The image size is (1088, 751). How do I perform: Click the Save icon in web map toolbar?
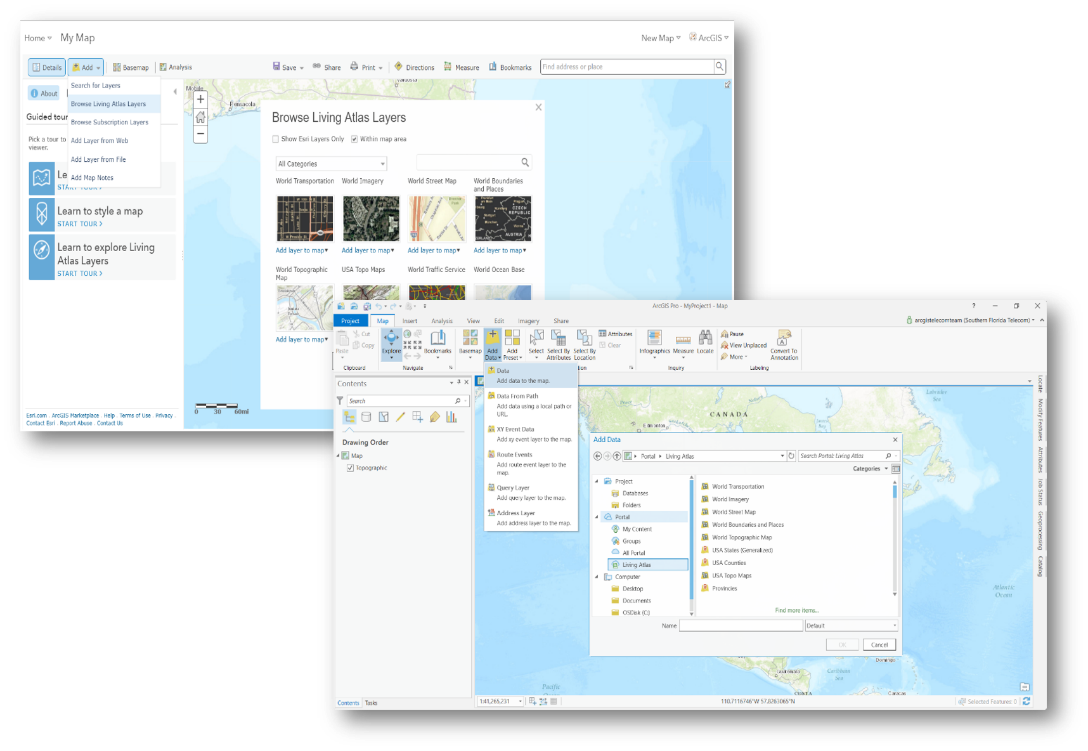pos(276,67)
